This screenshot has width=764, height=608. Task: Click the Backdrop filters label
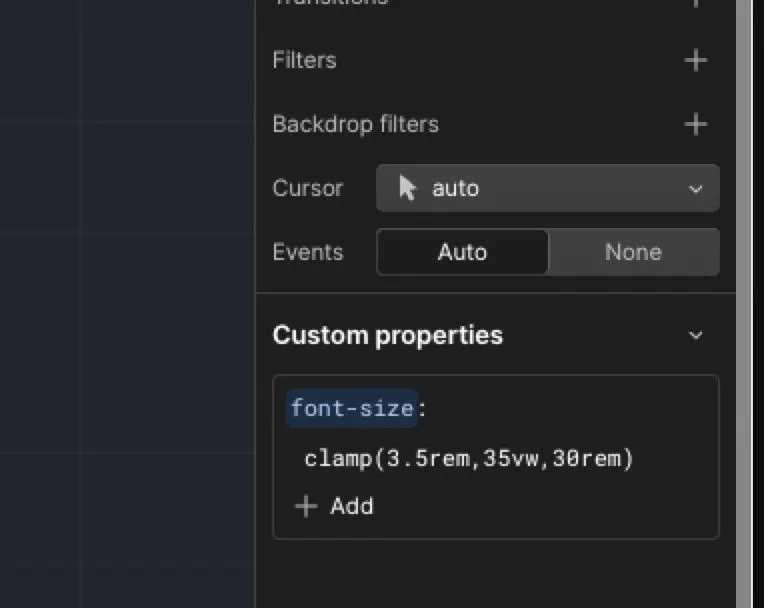click(356, 124)
